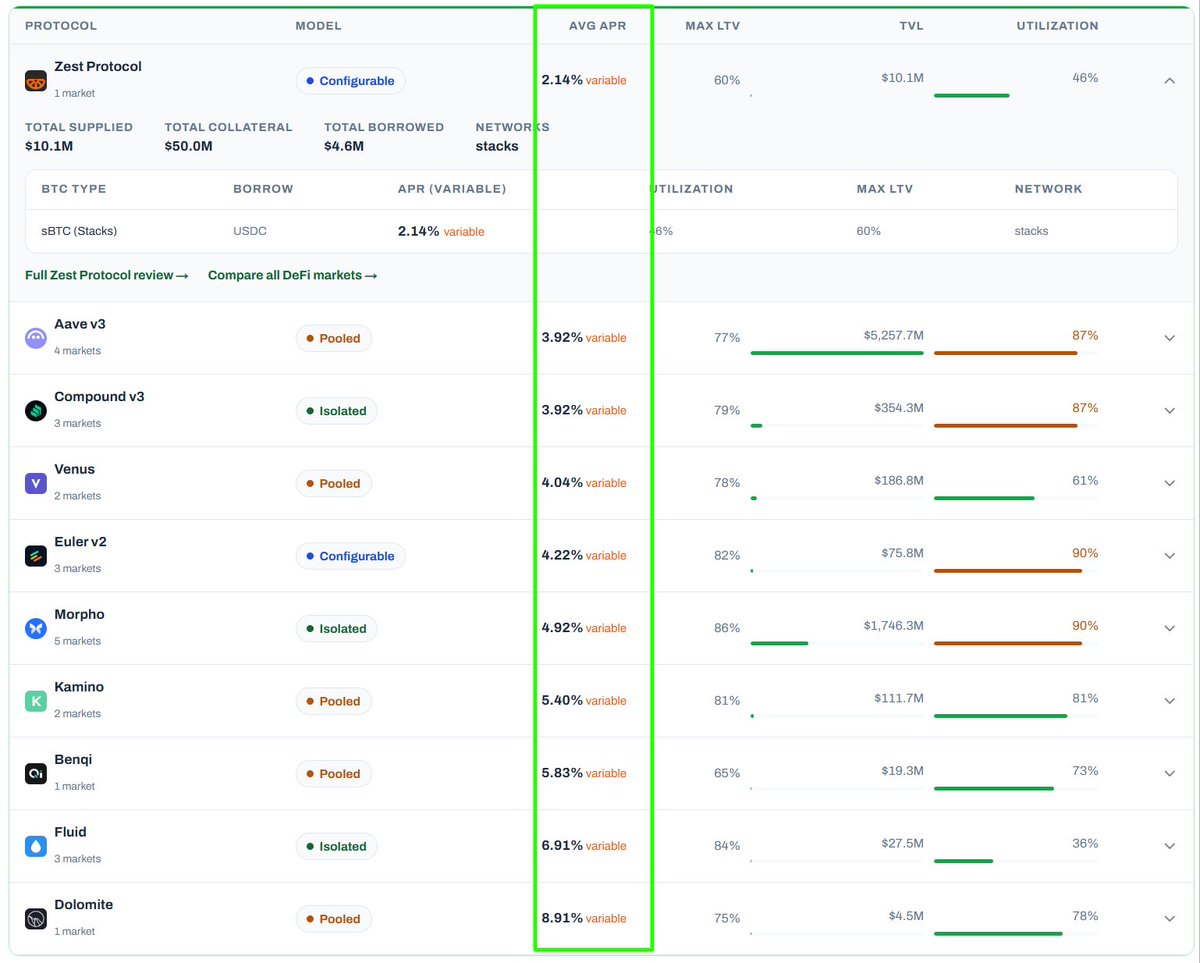
Task: Click the Euler v2 logo icon
Action: tap(36, 556)
